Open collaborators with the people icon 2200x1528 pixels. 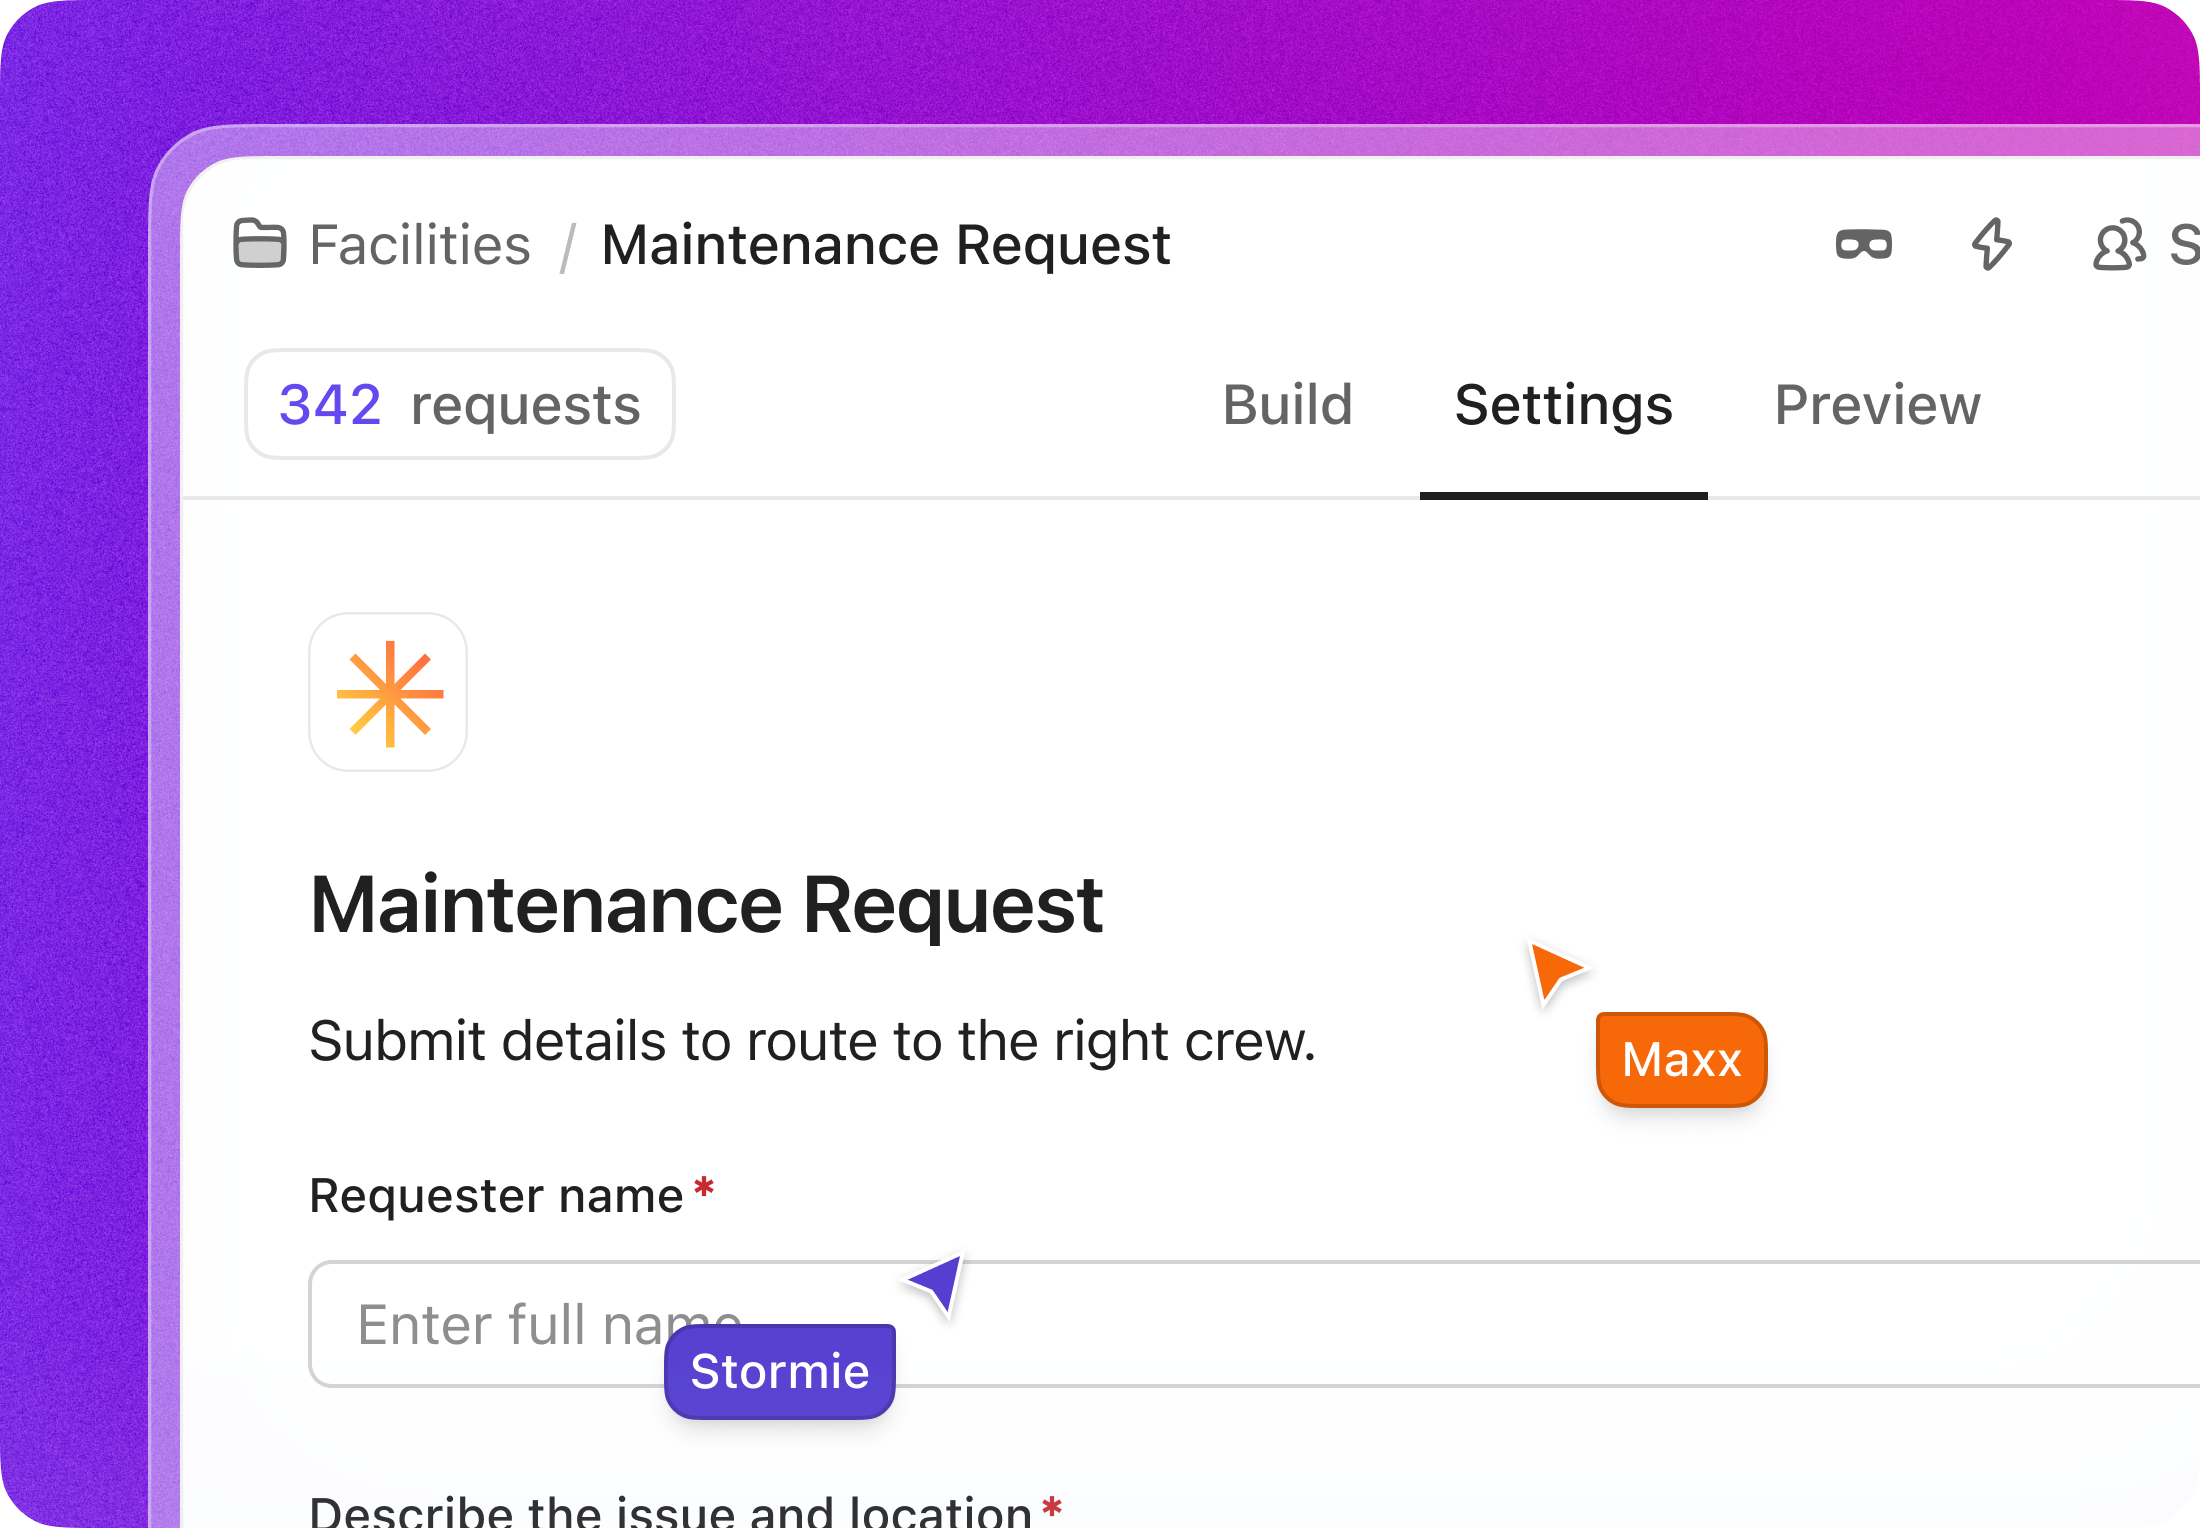click(x=2117, y=245)
